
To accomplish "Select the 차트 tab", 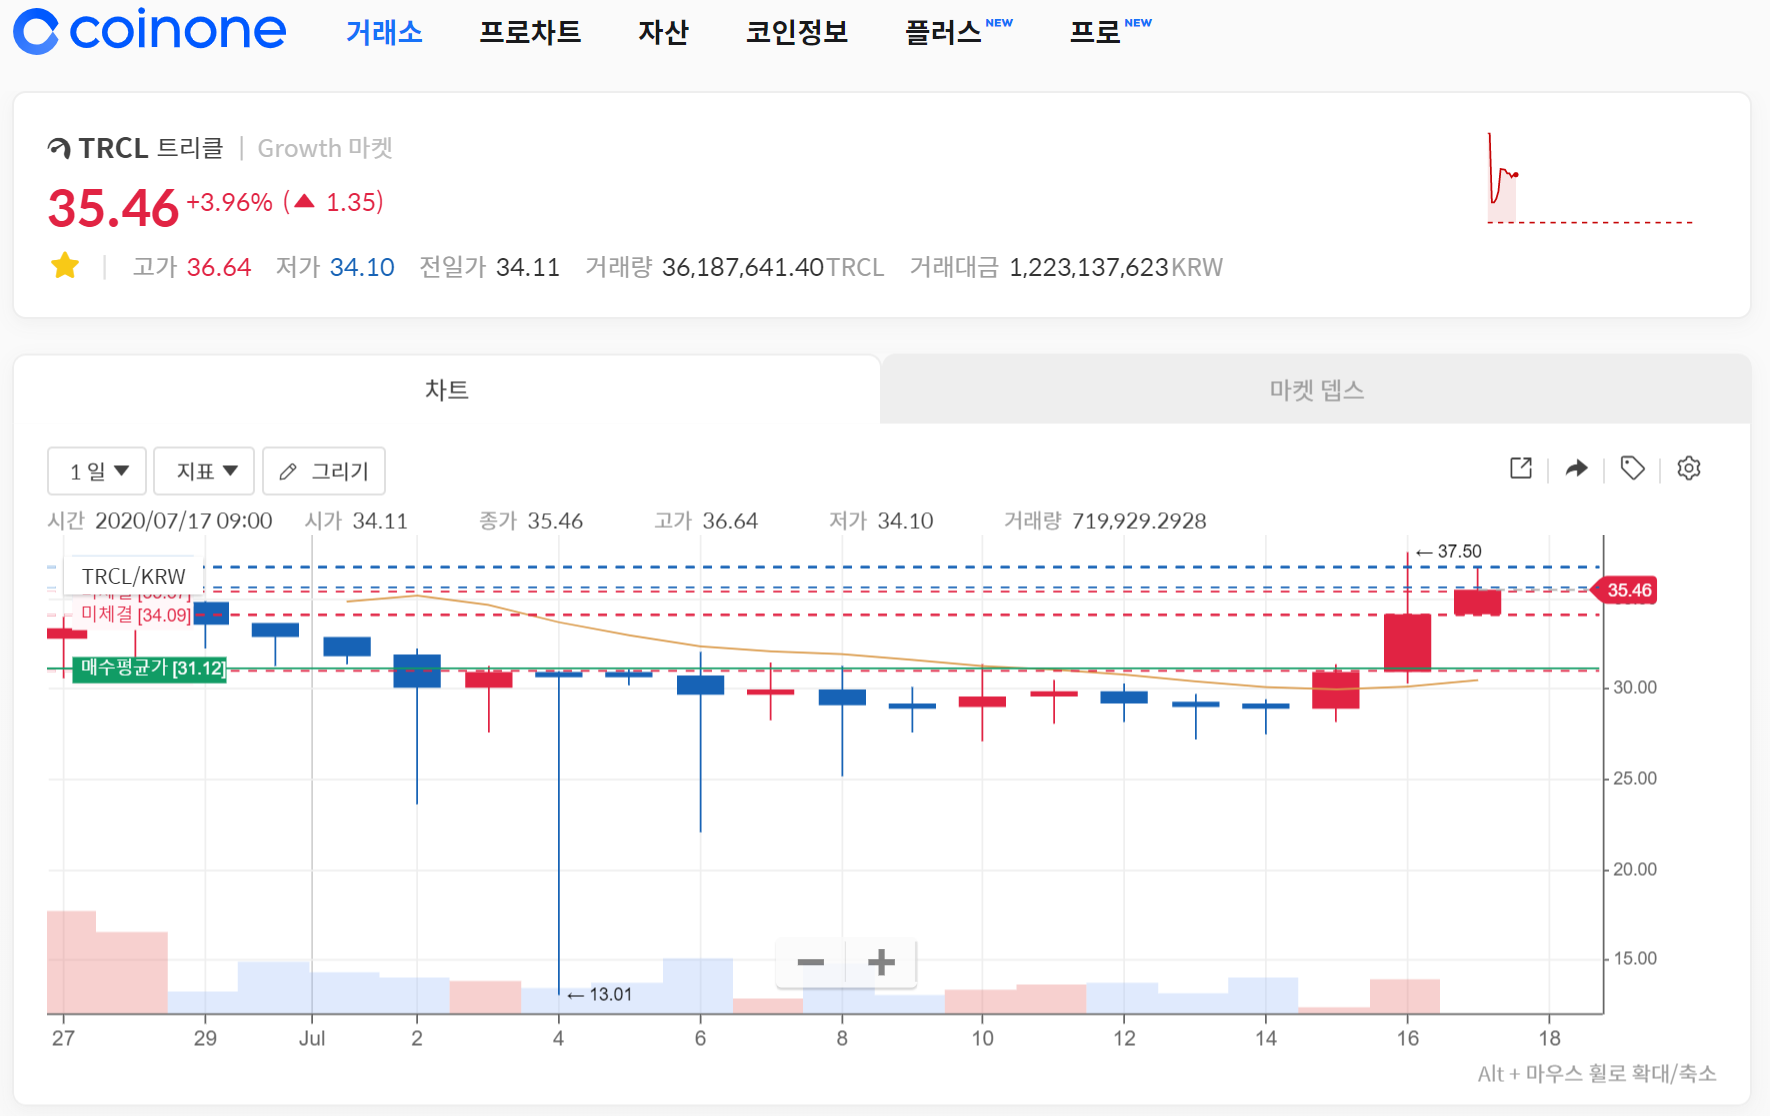I will point(447,390).
